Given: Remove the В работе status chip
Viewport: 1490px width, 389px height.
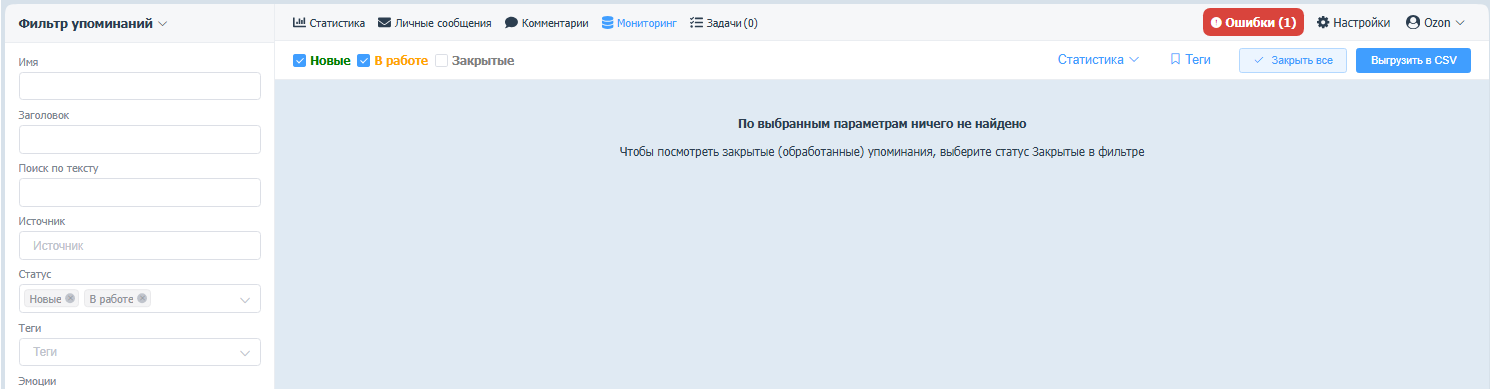Looking at the screenshot, I should (142, 298).
